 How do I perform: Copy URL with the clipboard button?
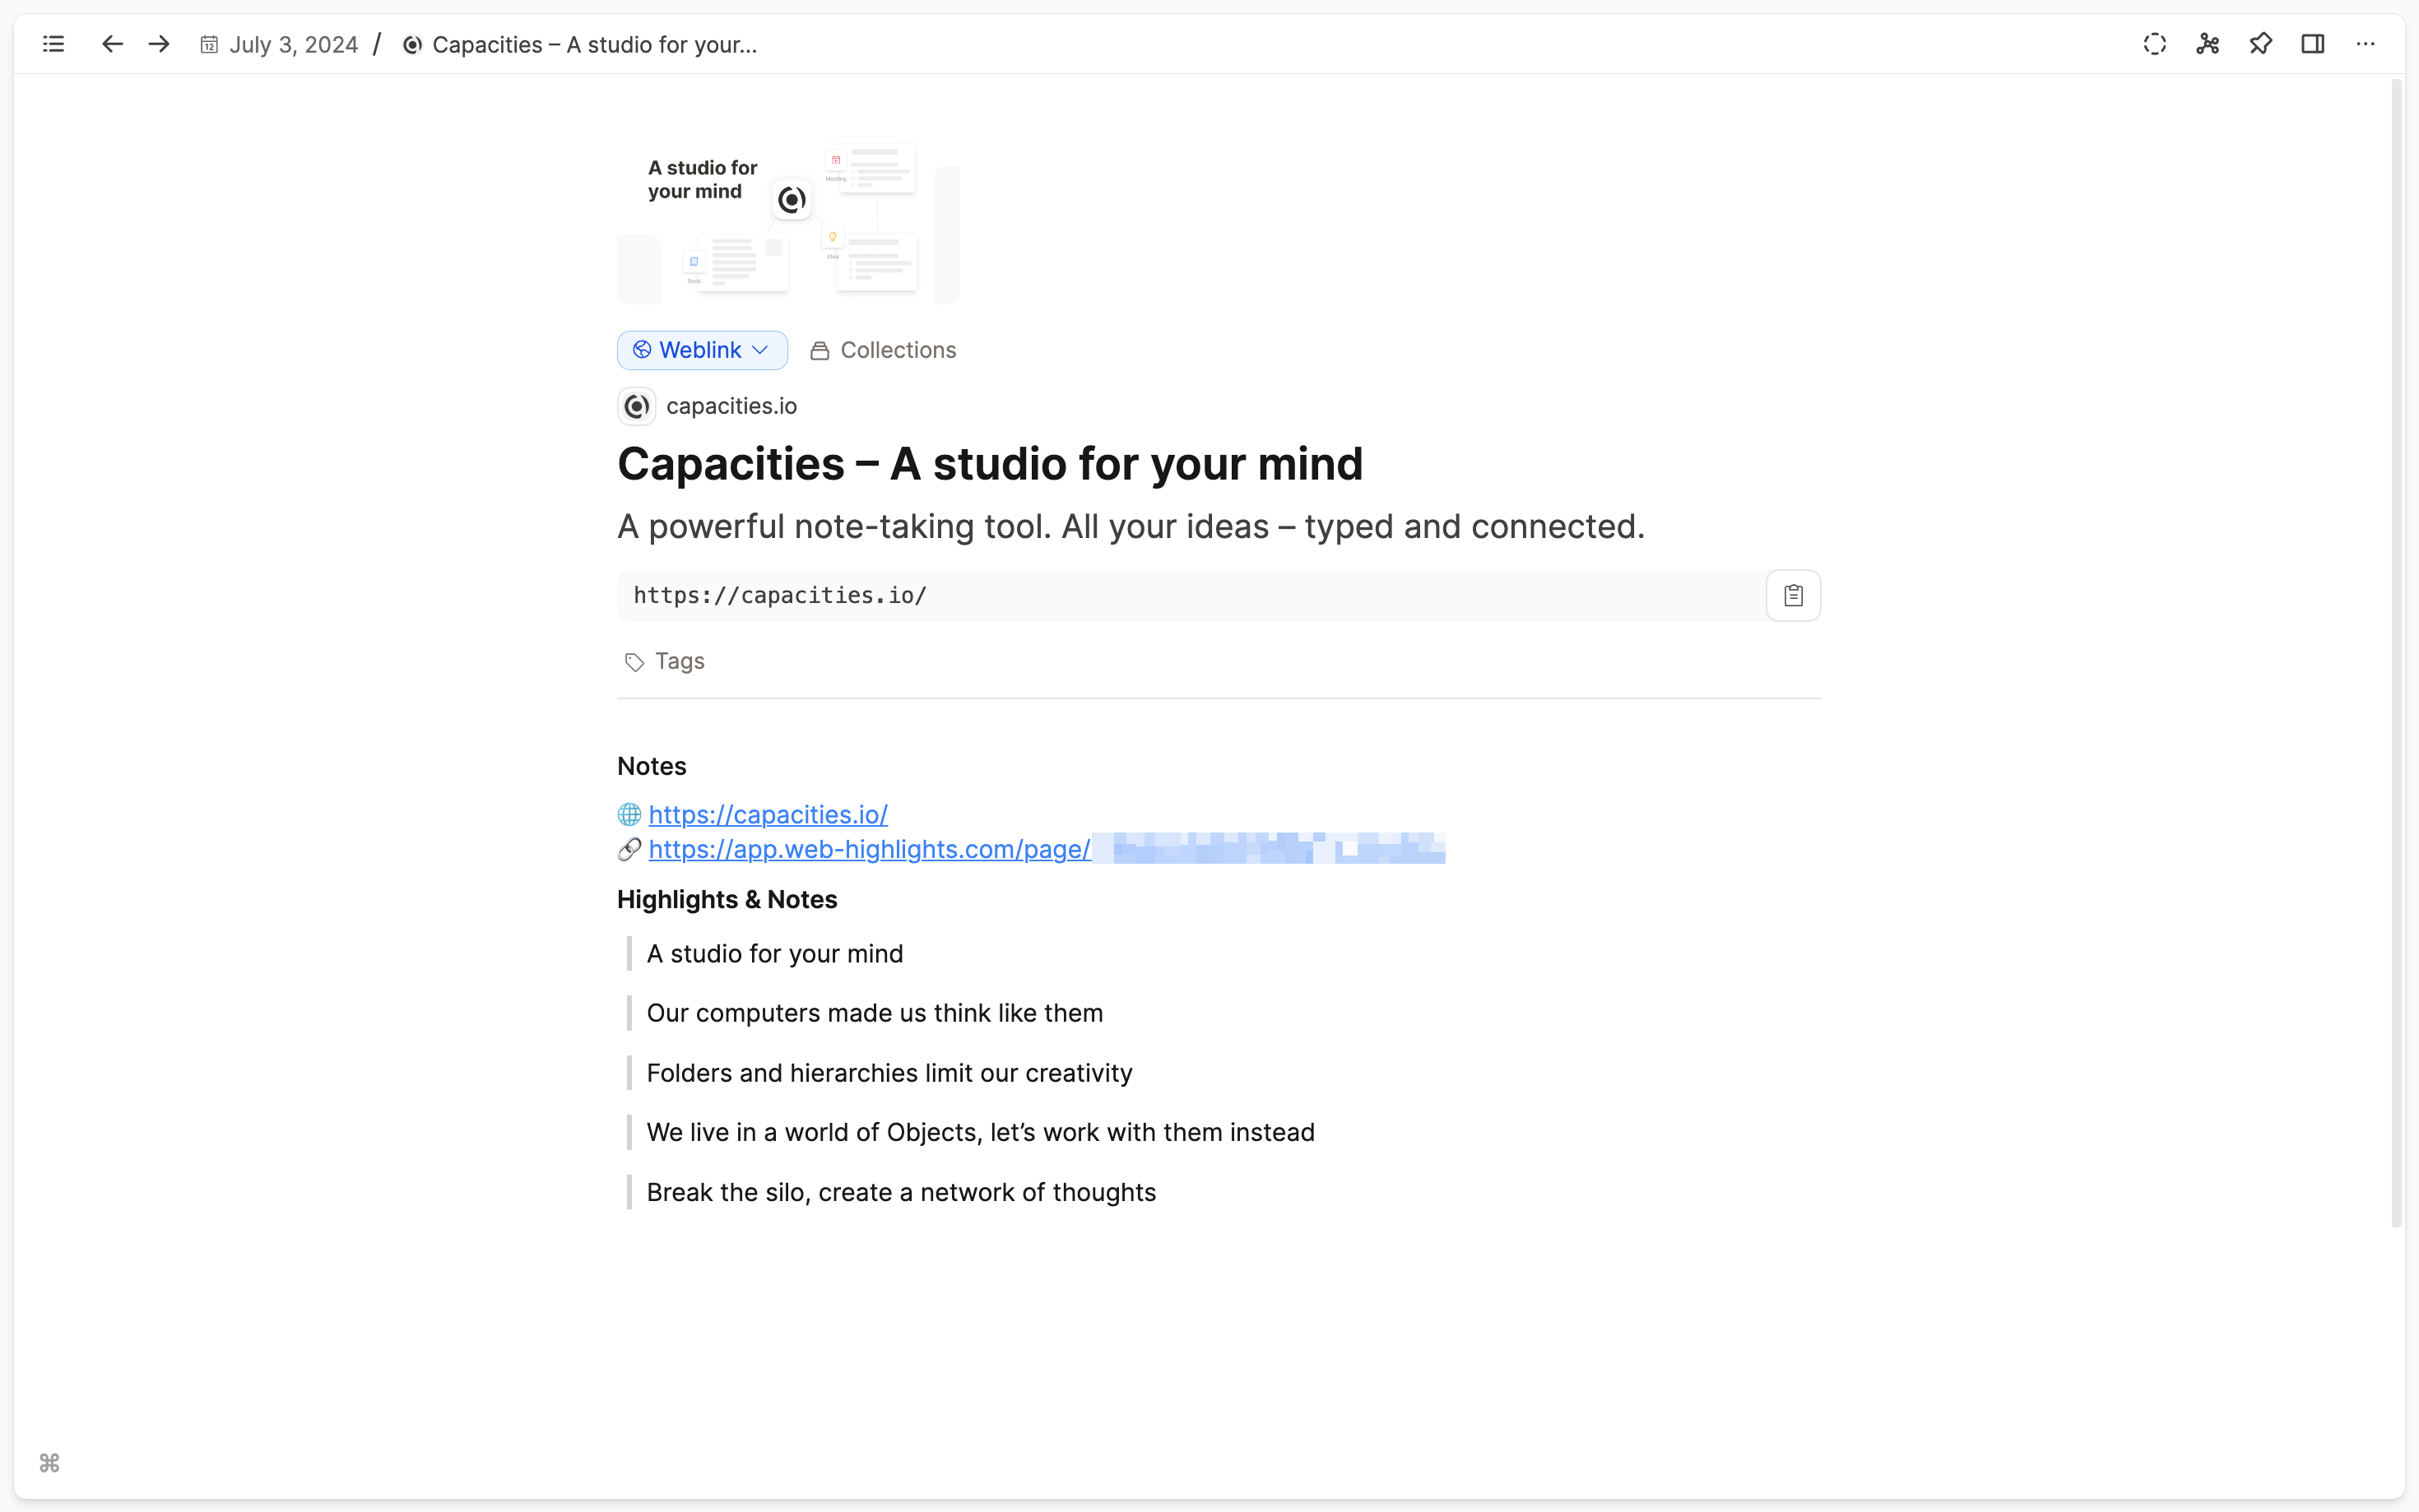(1792, 596)
